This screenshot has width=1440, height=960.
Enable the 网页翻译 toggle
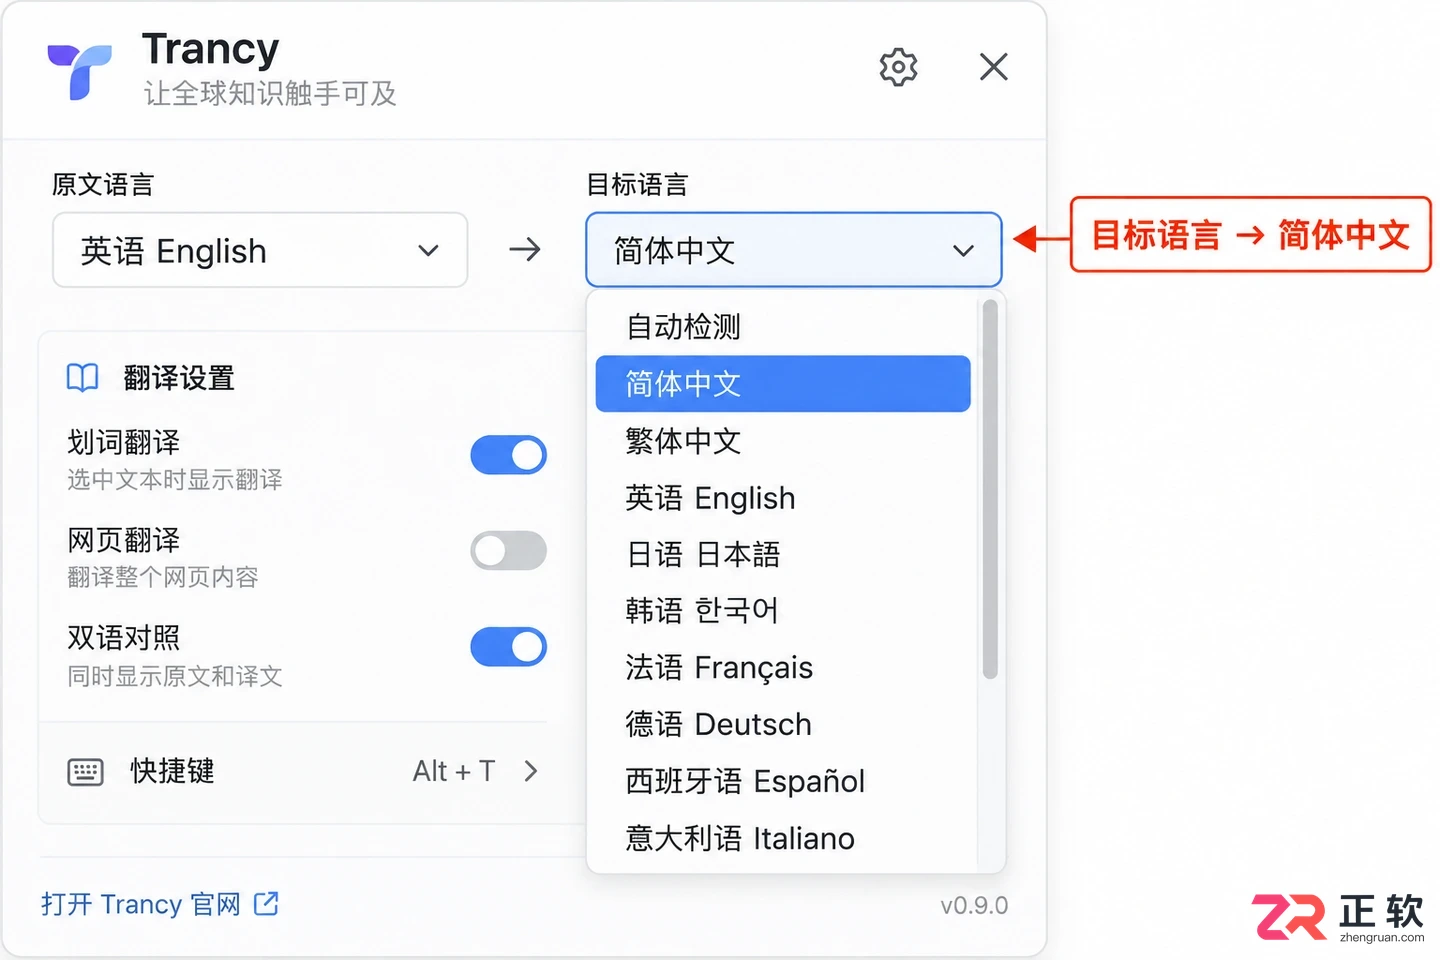tap(509, 551)
